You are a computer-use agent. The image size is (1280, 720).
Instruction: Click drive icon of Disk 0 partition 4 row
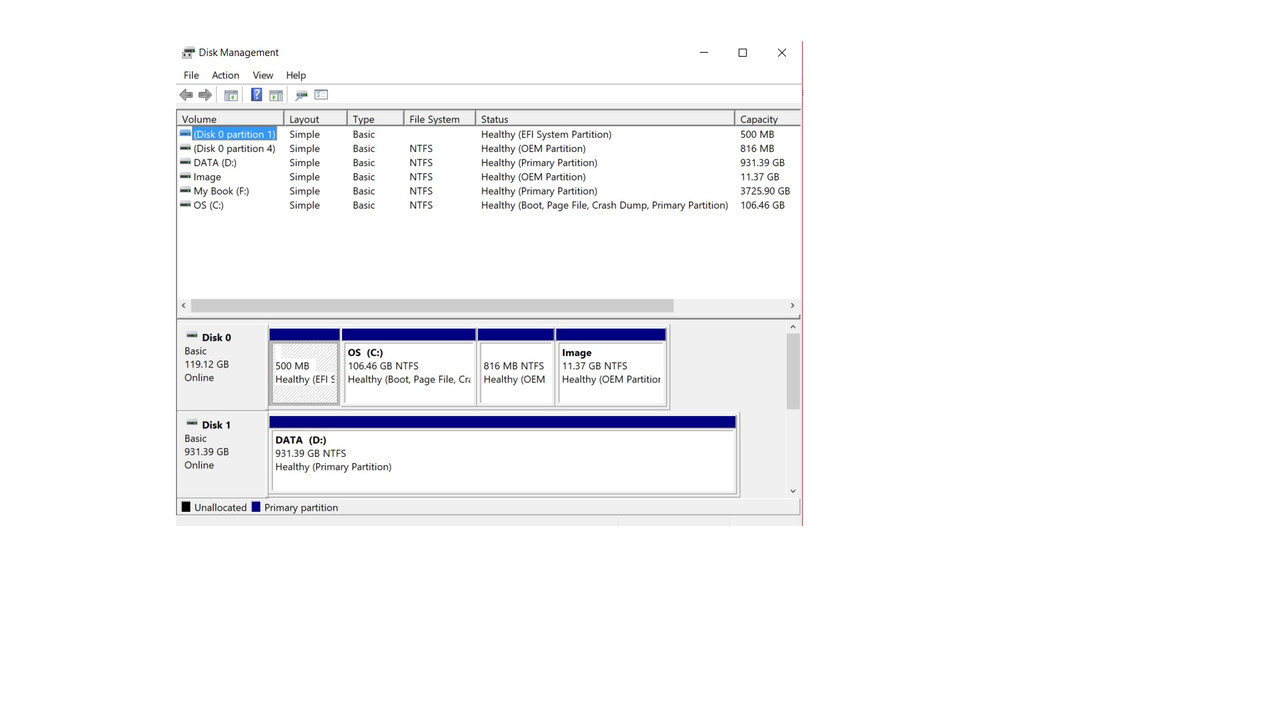point(185,148)
